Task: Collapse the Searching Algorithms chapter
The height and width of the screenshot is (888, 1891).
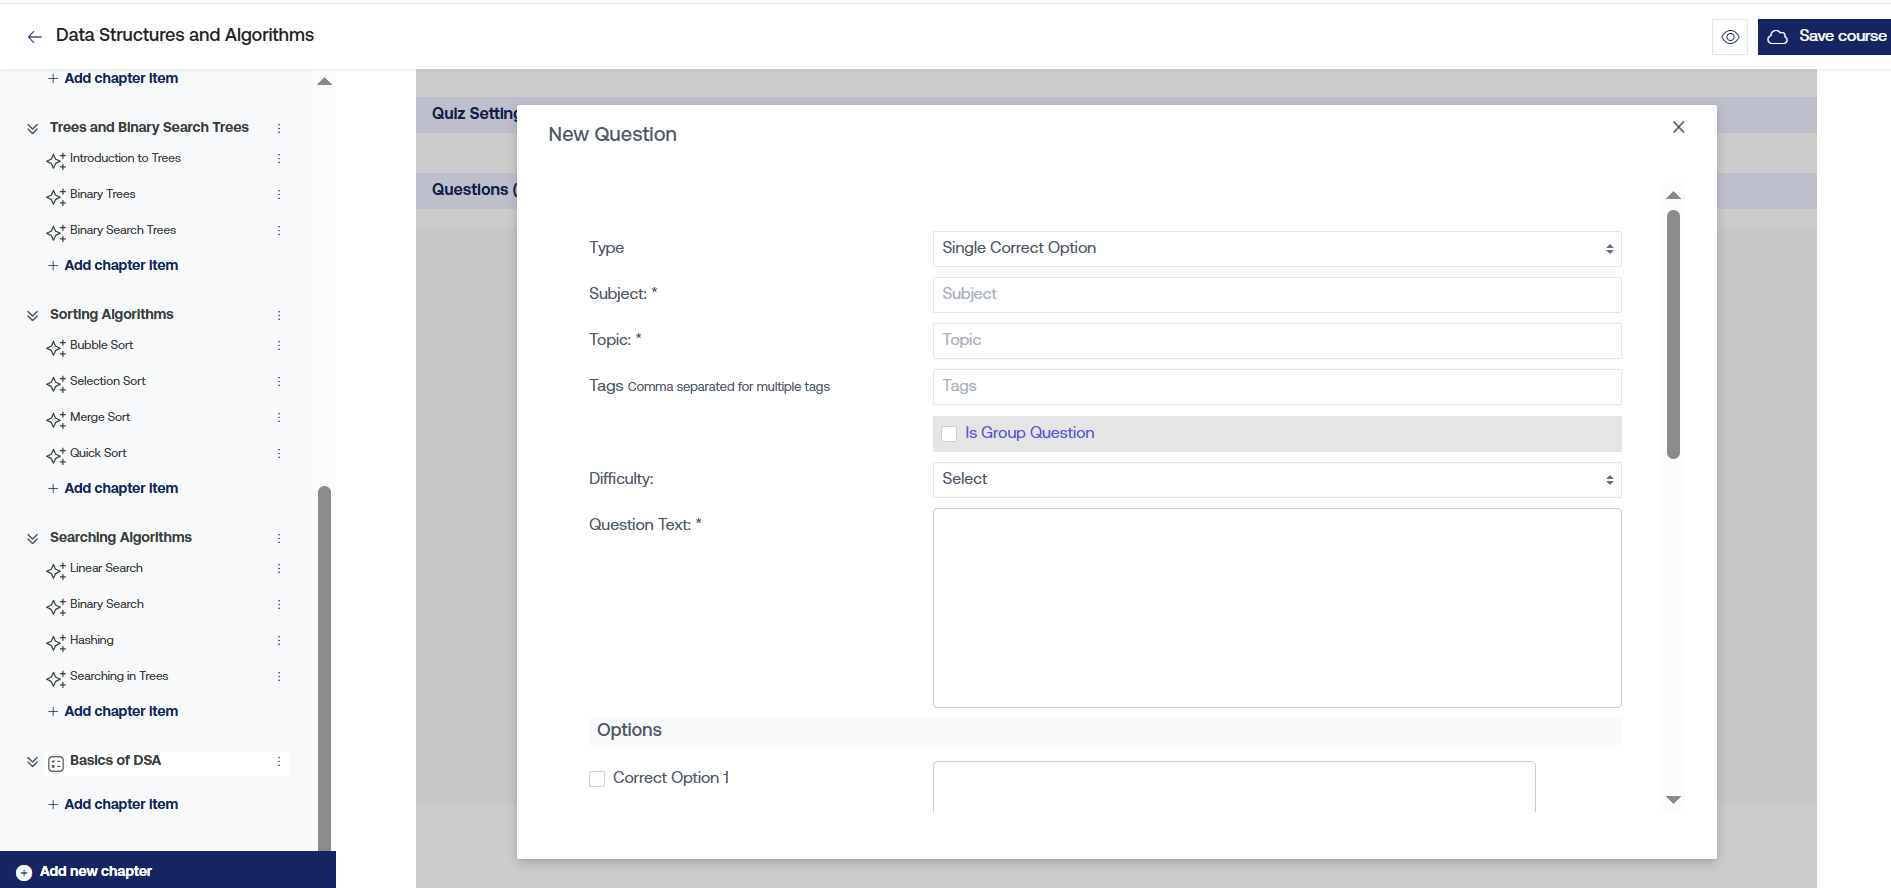Action: [32, 538]
